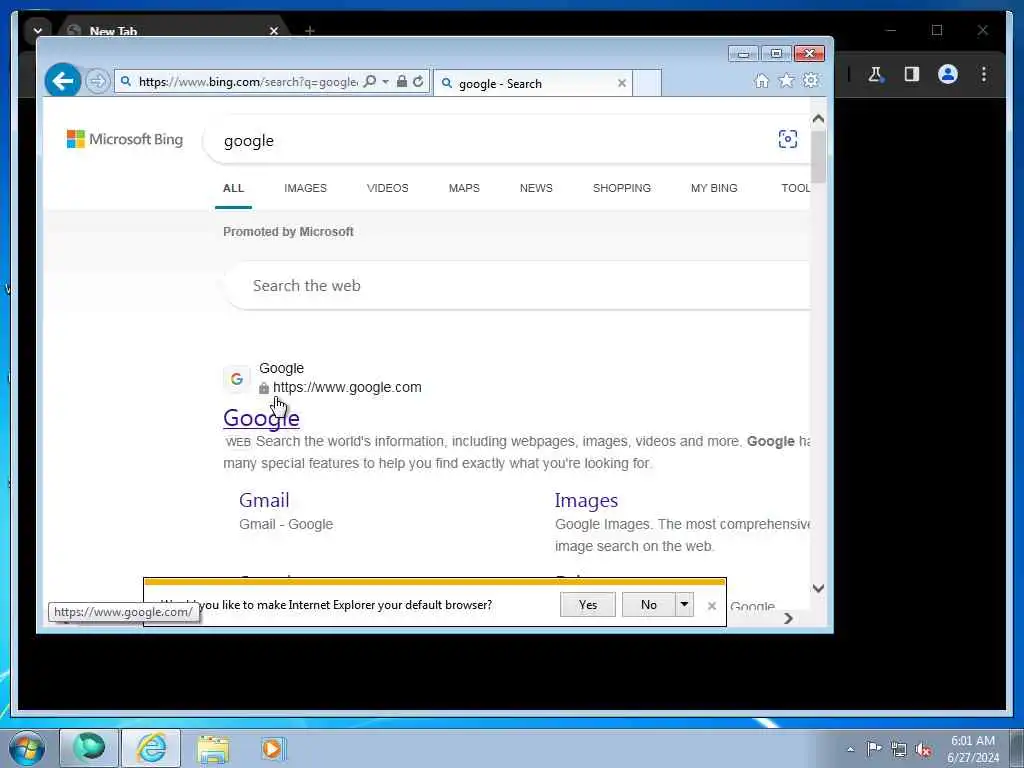The width and height of the screenshot is (1024, 768).
Task: Minimize the Internet Explorer window
Action: click(x=743, y=54)
